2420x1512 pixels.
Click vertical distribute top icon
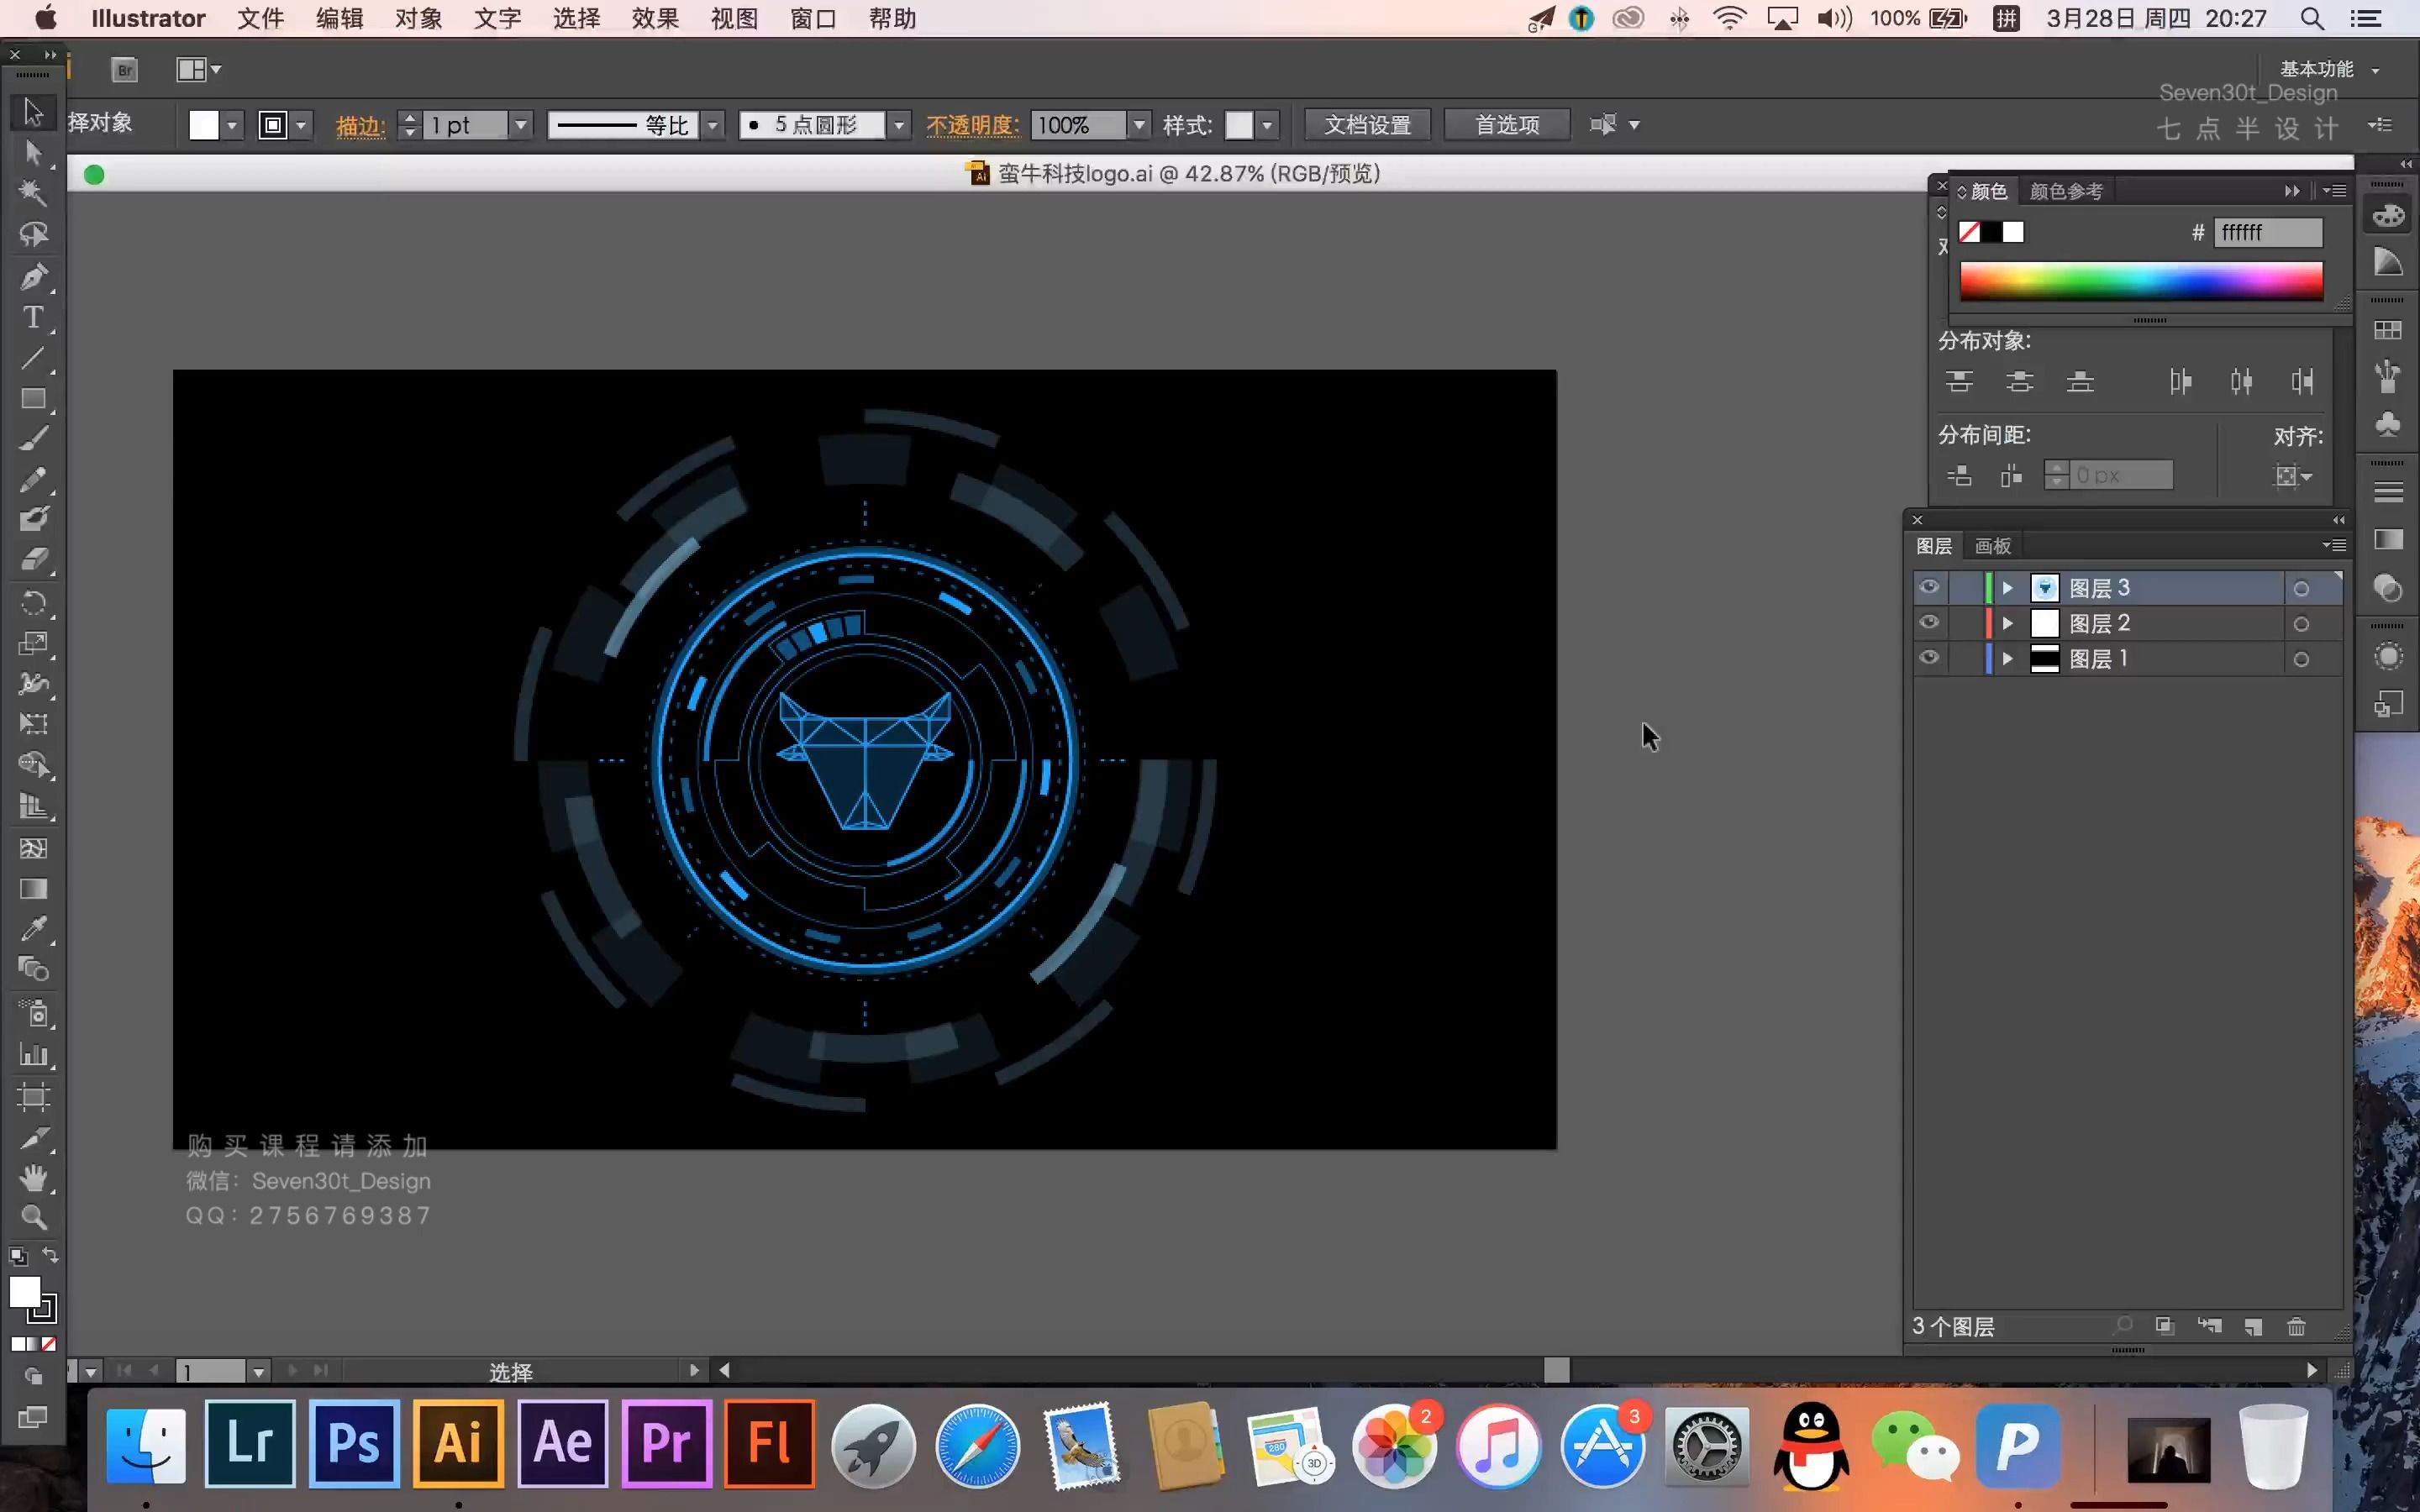point(1959,381)
